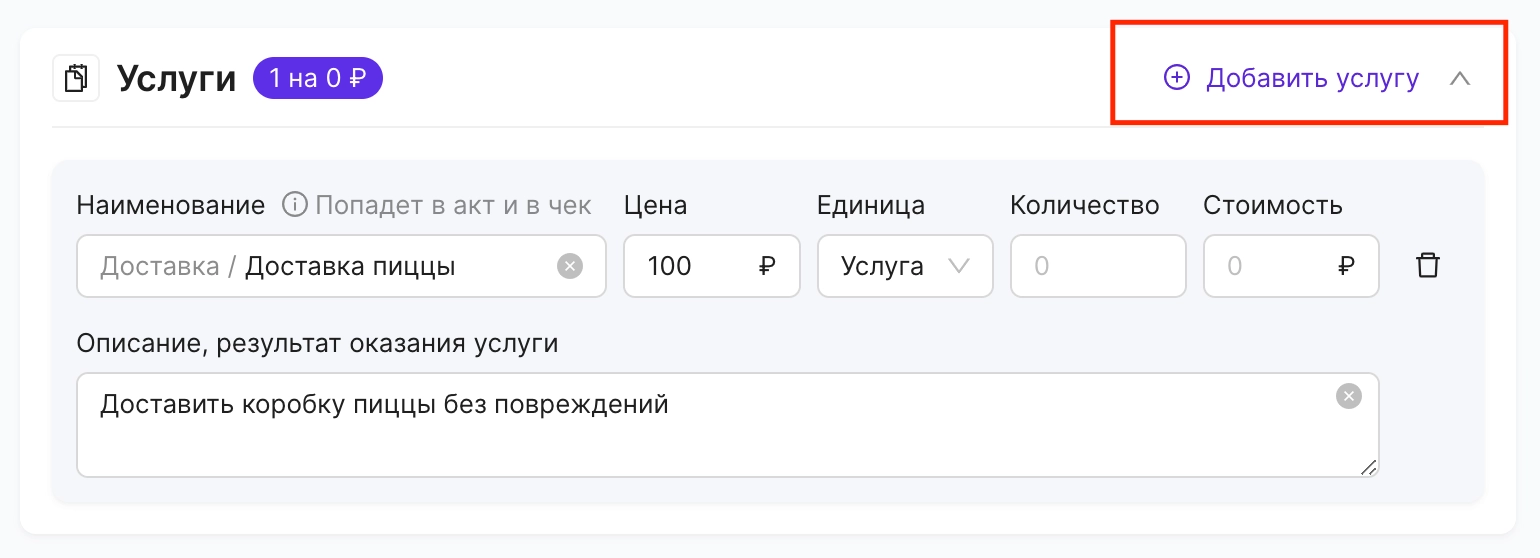Grab the textarea resize handle corner
1540x558 pixels.
[x=1368, y=466]
